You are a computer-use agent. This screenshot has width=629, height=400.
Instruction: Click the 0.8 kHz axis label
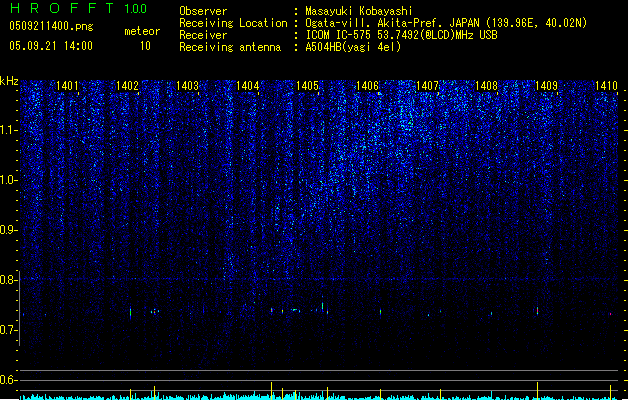click(8, 280)
